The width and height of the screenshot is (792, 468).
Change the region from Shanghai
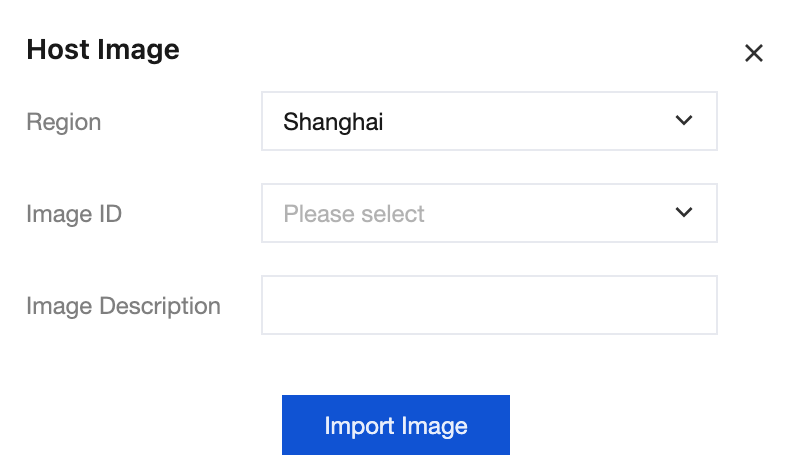[x=489, y=122]
